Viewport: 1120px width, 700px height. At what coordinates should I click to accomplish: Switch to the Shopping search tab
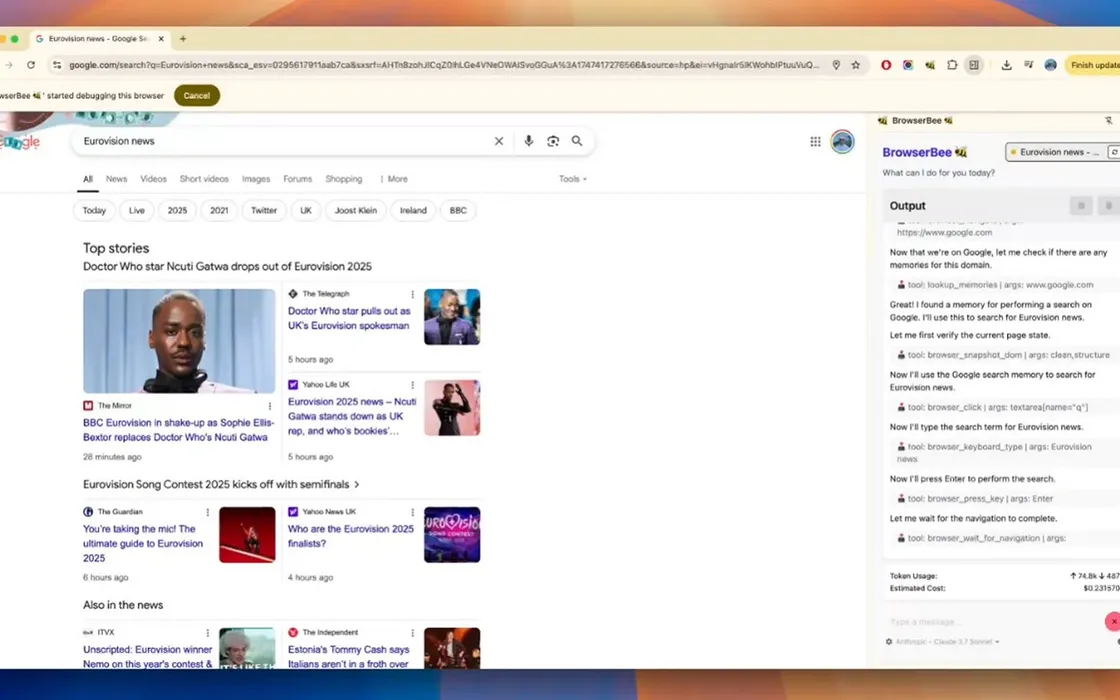pyautogui.click(x=344, y=179)
